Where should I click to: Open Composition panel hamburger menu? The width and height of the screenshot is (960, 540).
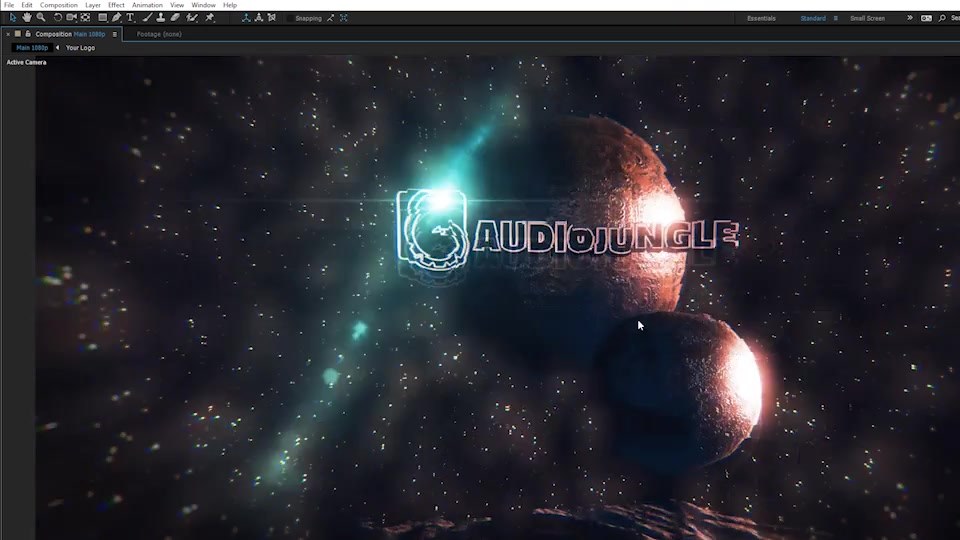point(114,34)
